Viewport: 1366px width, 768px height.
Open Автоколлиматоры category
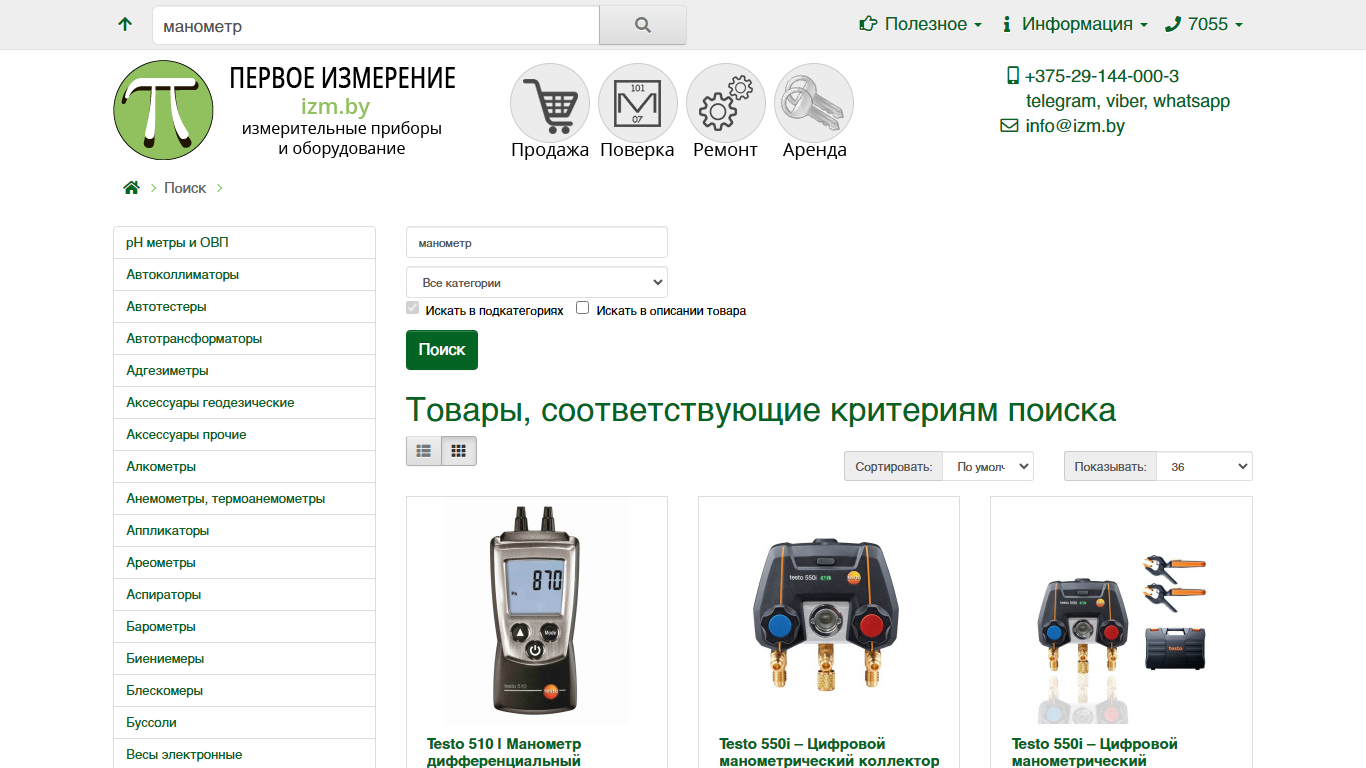click(x=244, y=274)
